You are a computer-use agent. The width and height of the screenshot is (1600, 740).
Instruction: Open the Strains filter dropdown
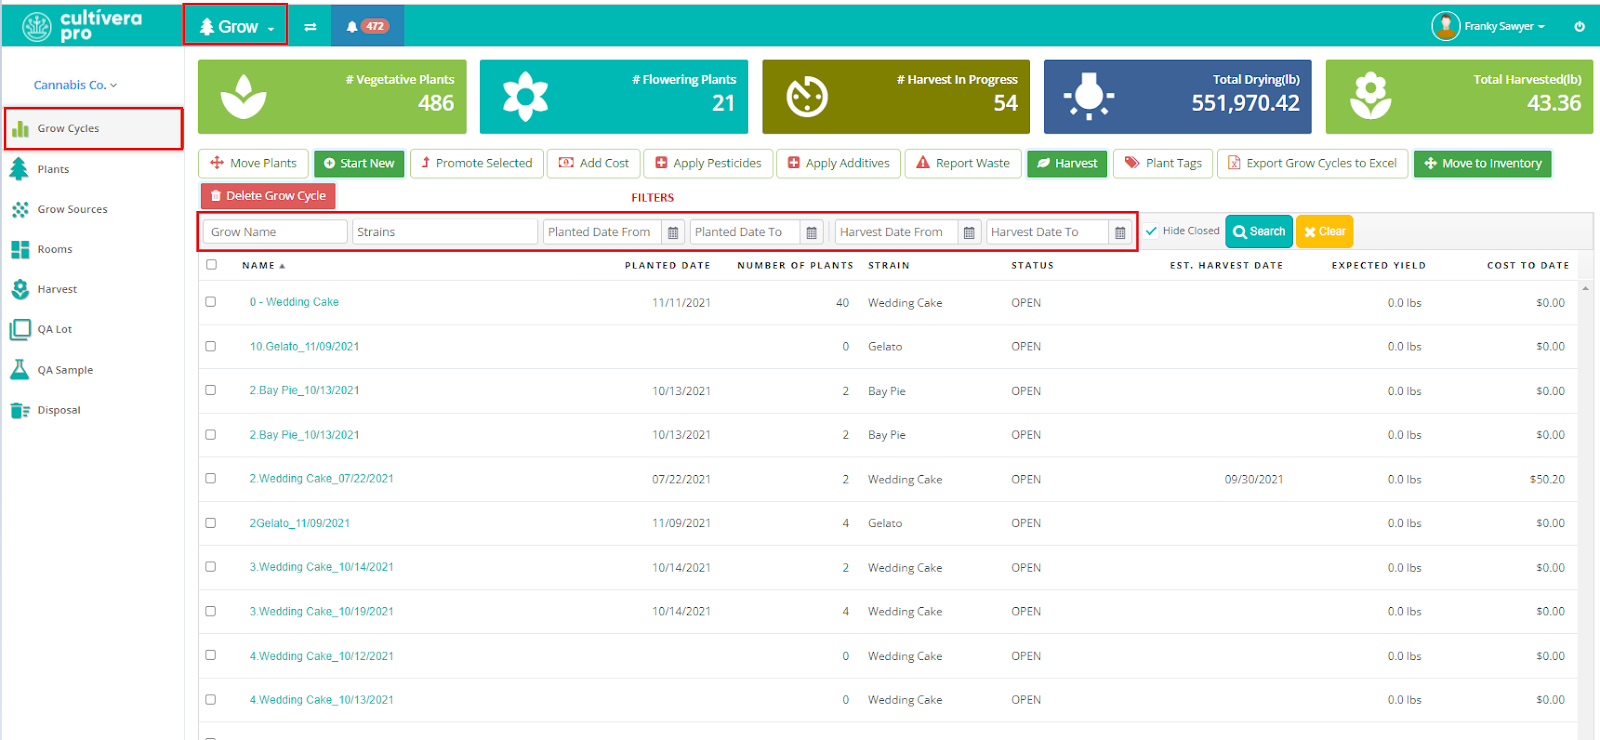click(445, 232)
